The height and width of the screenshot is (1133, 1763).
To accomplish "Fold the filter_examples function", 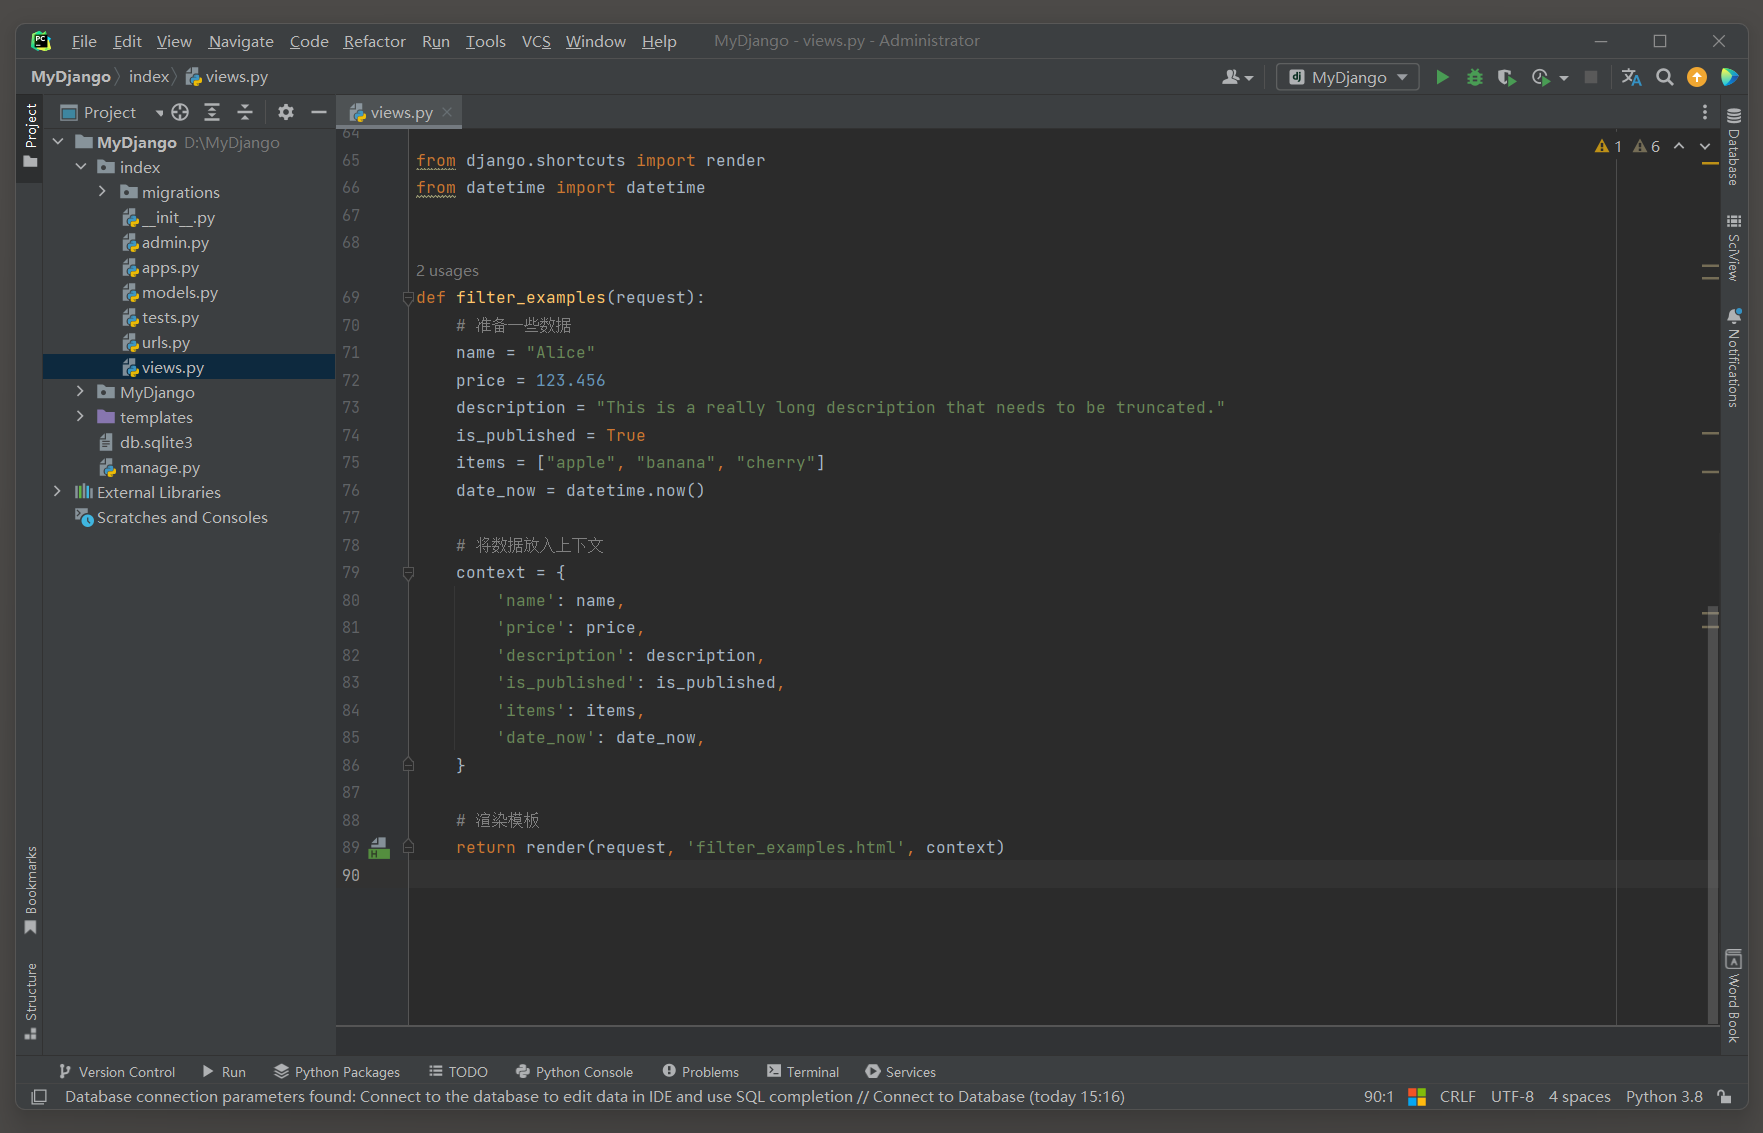I will (x=408, y=298).
